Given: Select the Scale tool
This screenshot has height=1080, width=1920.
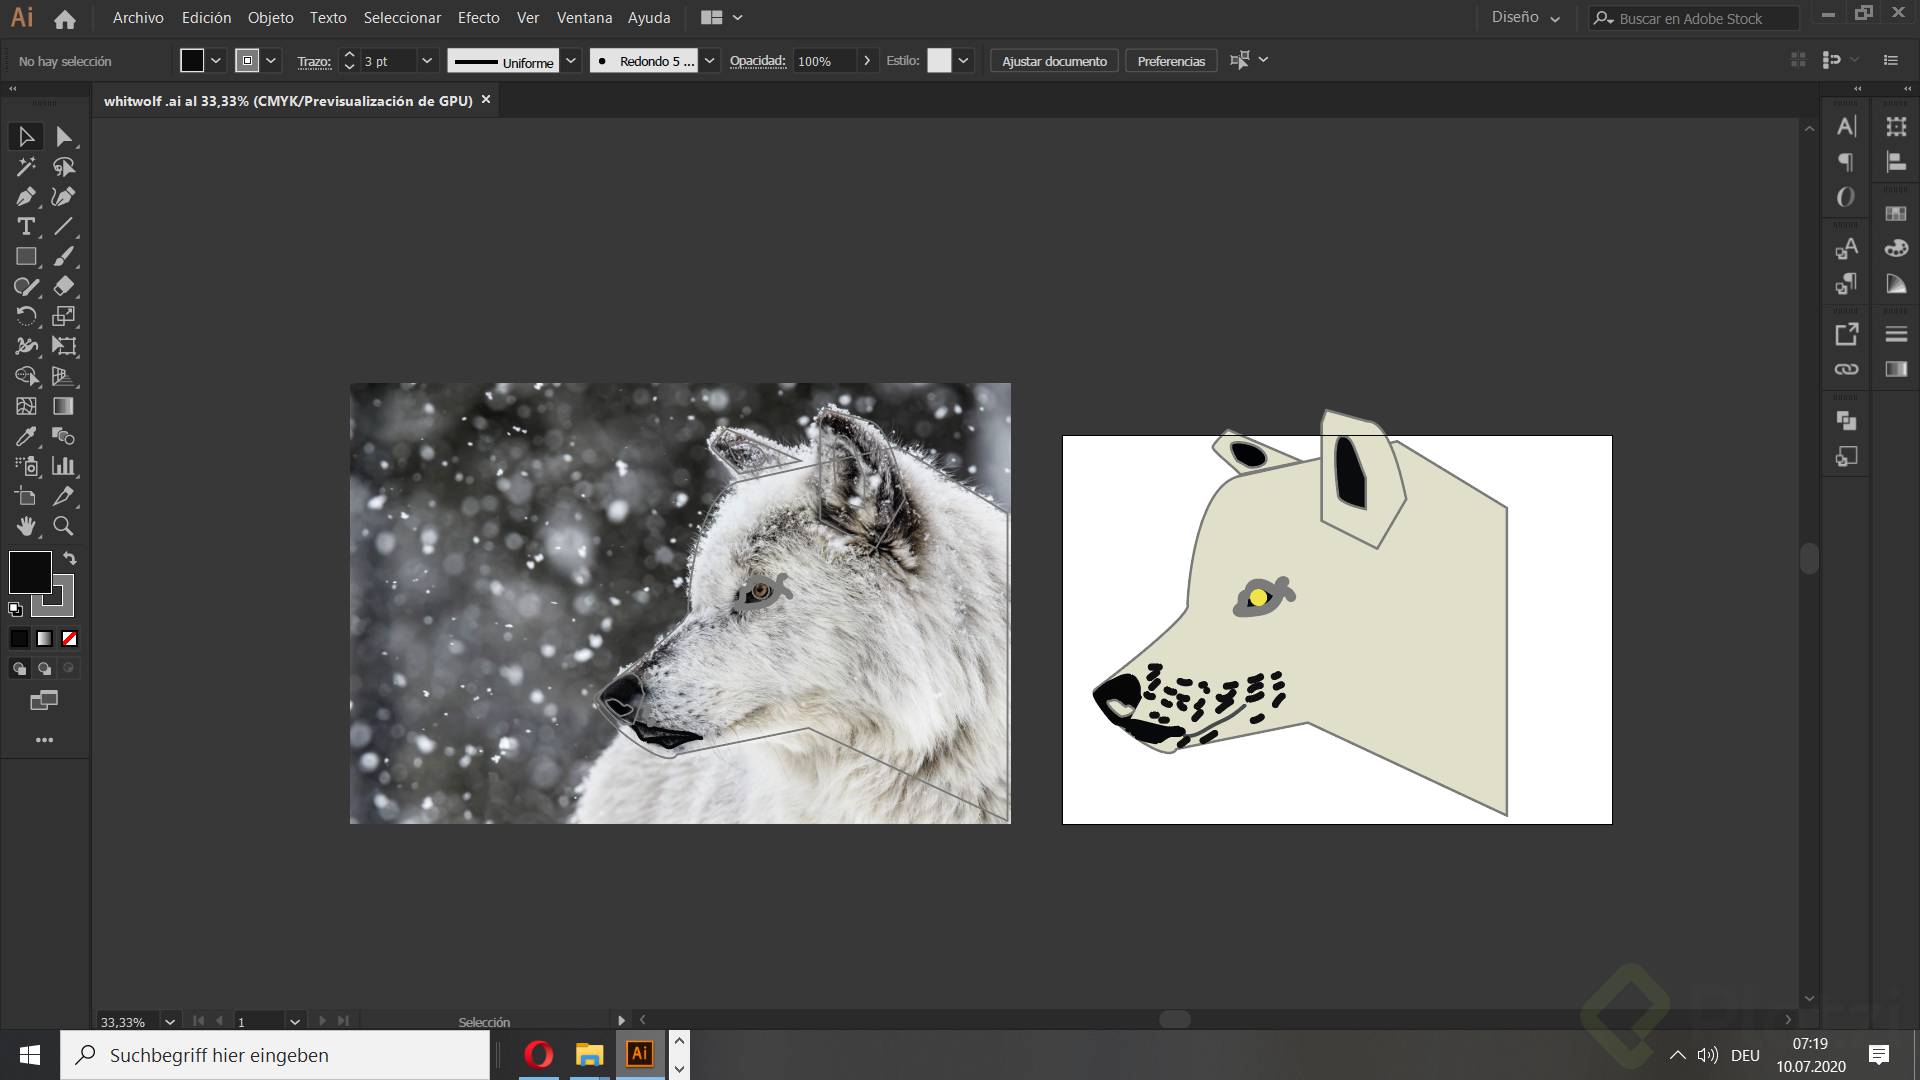Looking at the screenshot, I should click(x=64, y=316).
